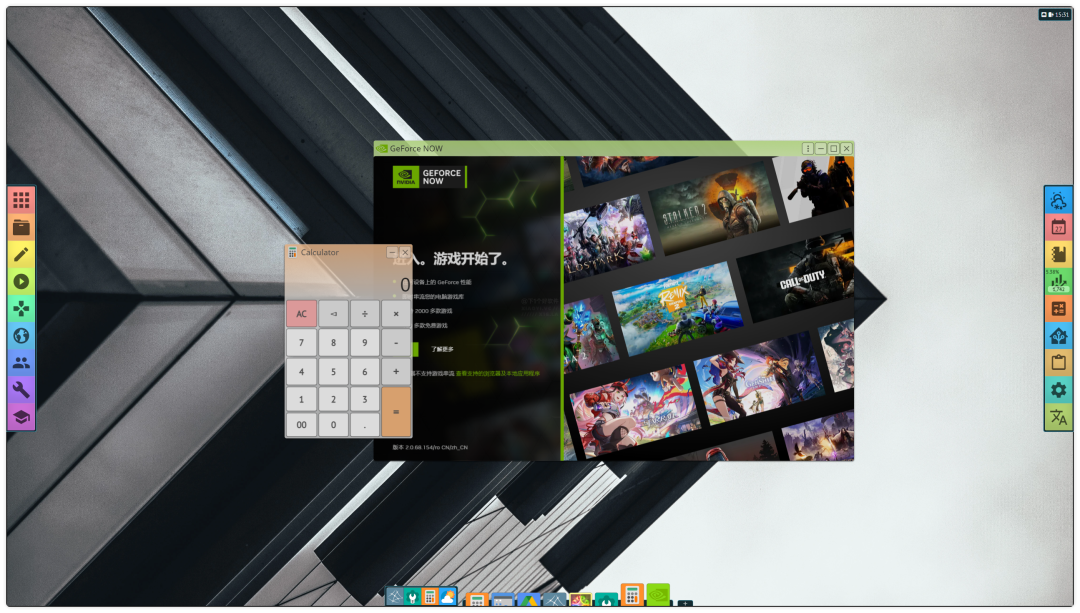
Task: Open the calculator widget in right panel
Action: coord(1059,309)
